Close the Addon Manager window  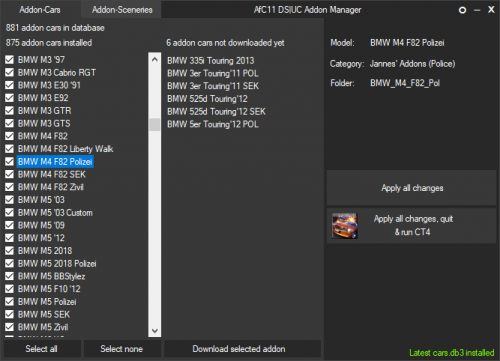click(x=491, y=10)
